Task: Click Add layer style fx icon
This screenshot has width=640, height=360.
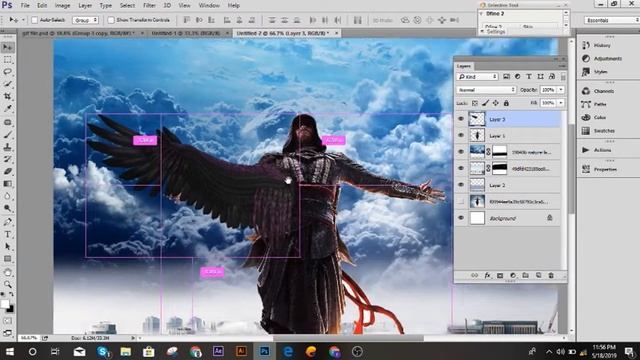Action: (487, 276)
